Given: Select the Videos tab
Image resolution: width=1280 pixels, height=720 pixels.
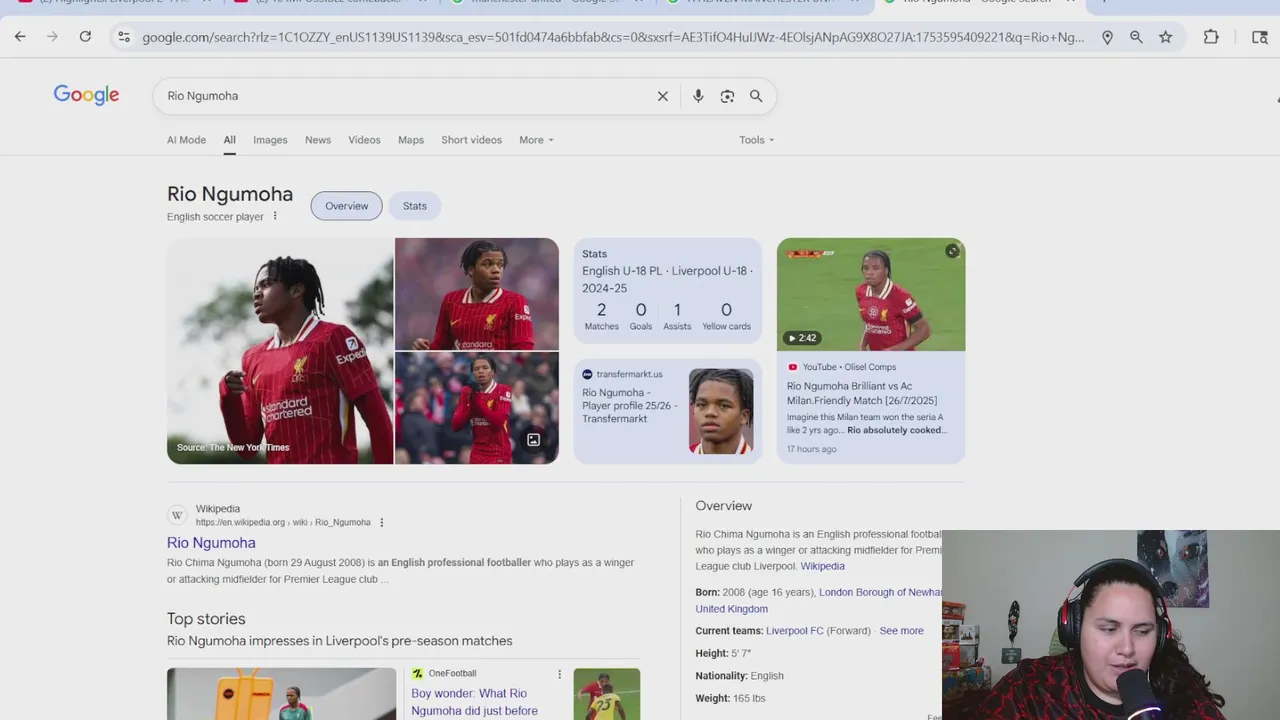Looking at the screenshot, I should click(x=364, y=140).
